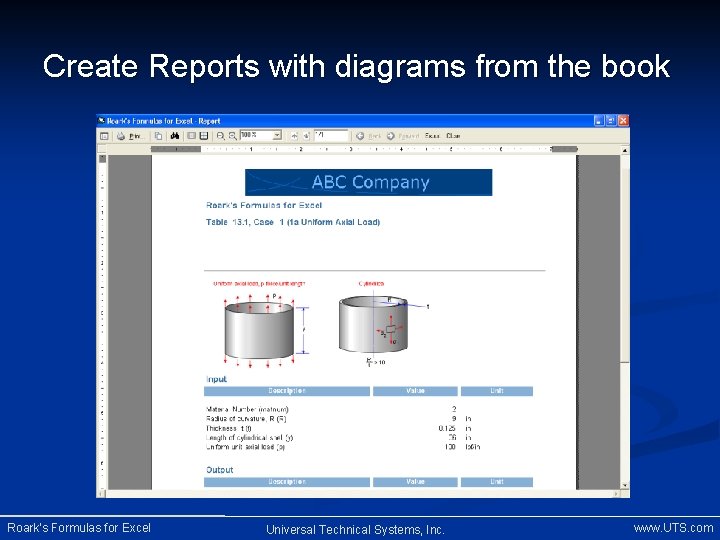
Task: Click the ABC Company banner
Action: pos(369,182)
